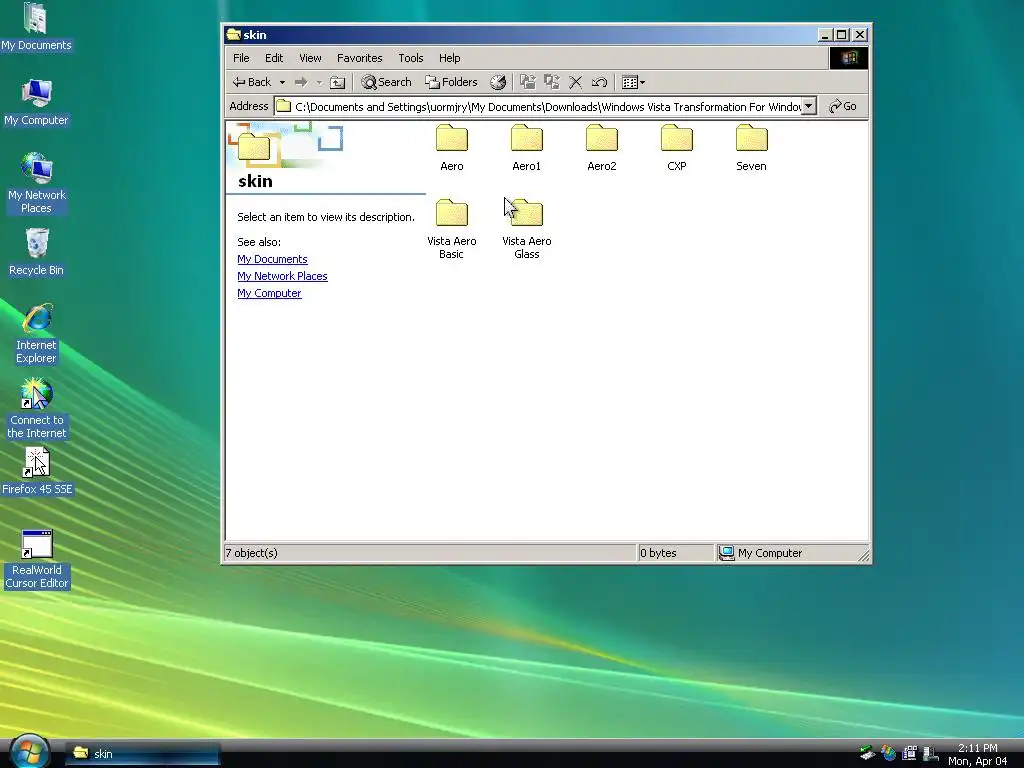Expand the Address bar dropdown
The height and width of the screenshot is (768, 1024).
808,106
